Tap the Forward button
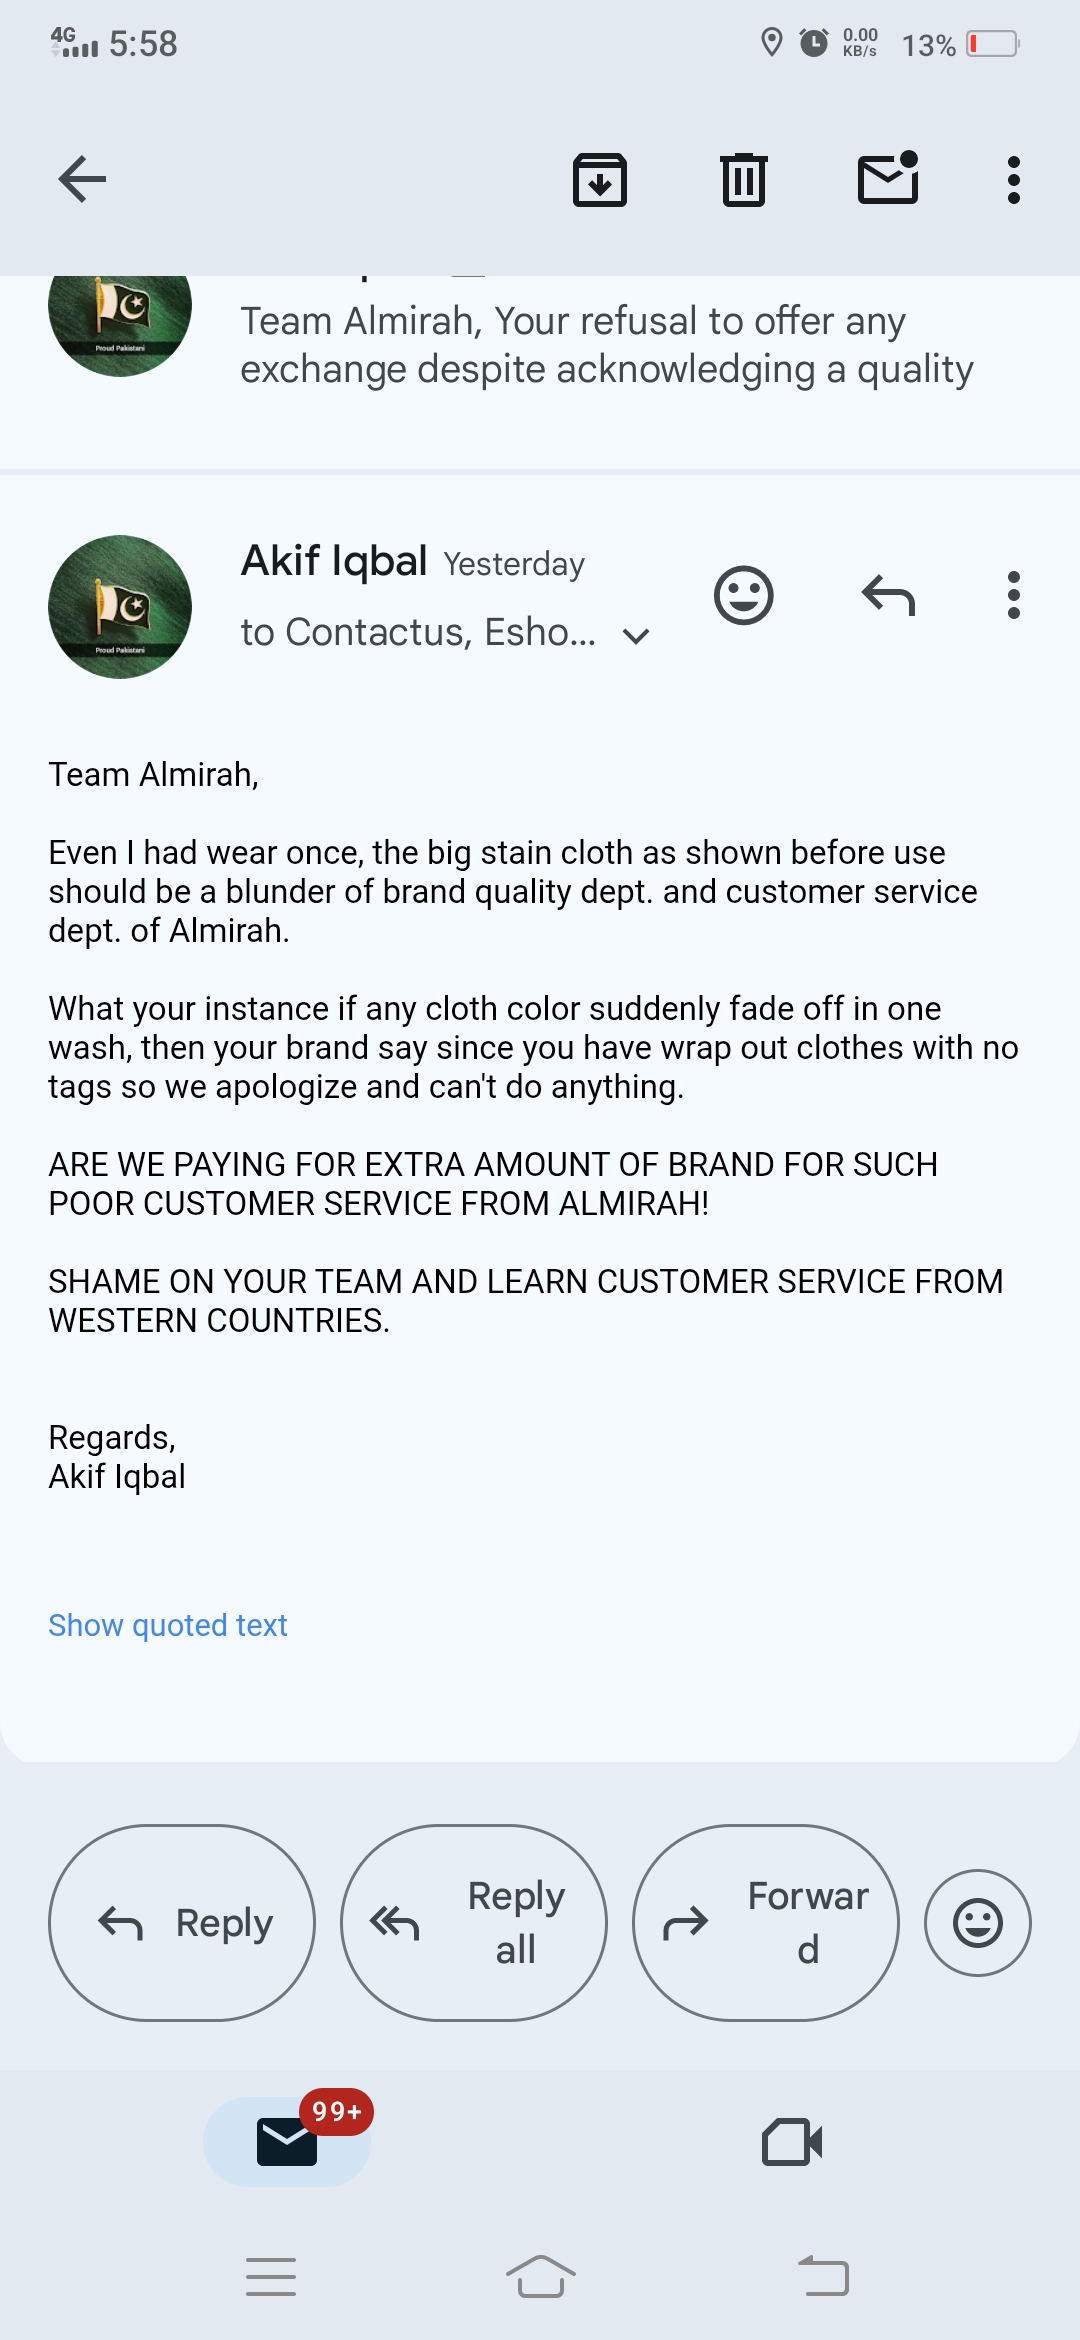Image resolution: width=1080 pixels, height=2340 pixels. tap(766, 1923)
